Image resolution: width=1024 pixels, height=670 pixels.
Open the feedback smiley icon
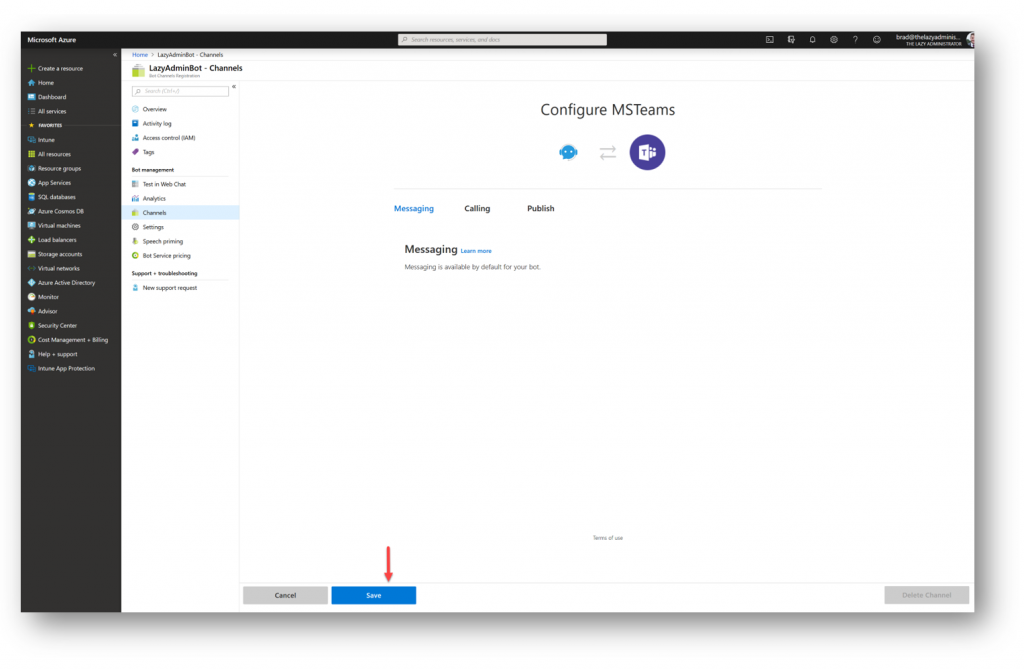click(876, 40)
